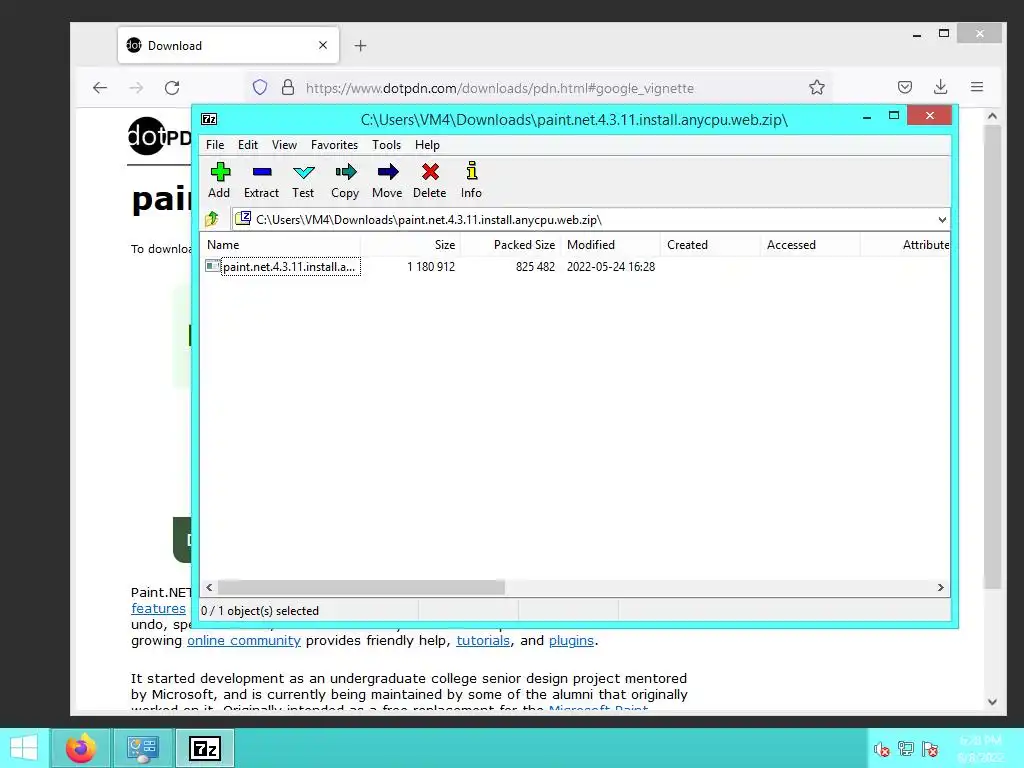
Task: Open the Info dialog icon
Action: click(x=471, y=180)
